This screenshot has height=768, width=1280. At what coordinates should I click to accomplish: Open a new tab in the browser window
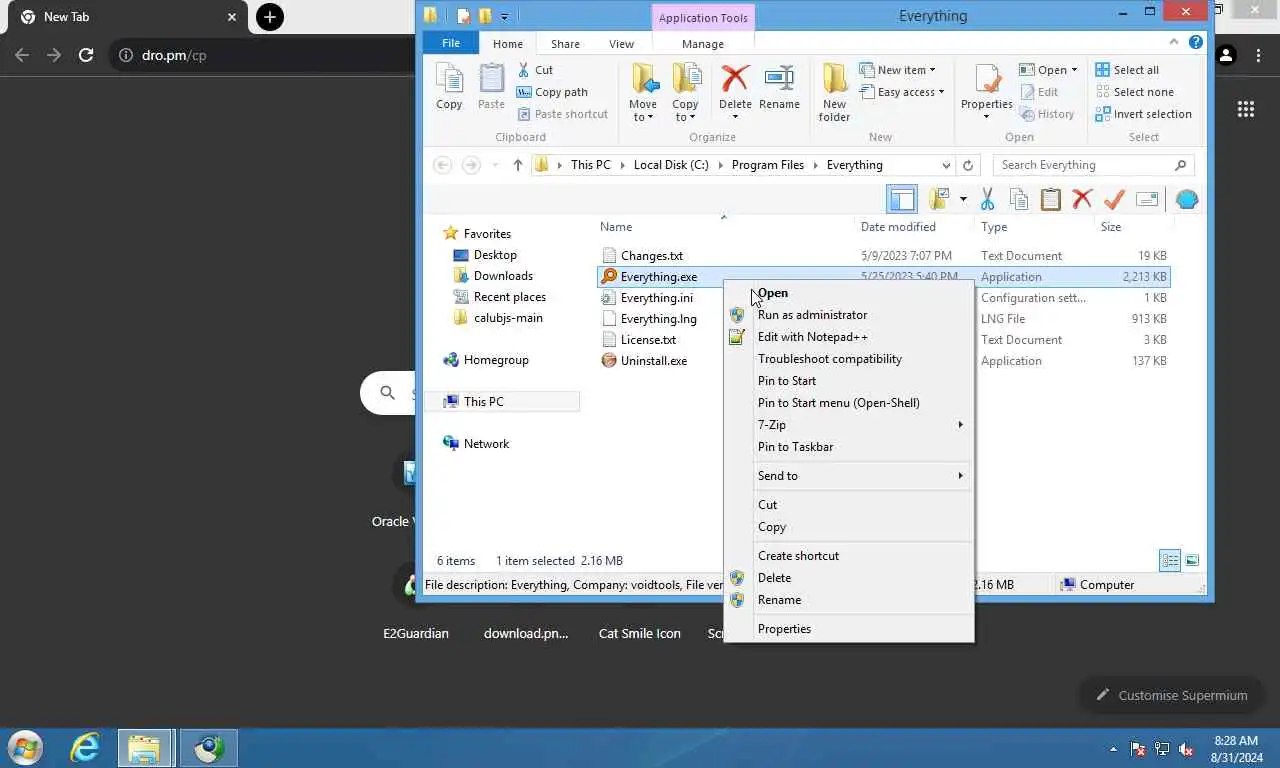coord(269,17)
